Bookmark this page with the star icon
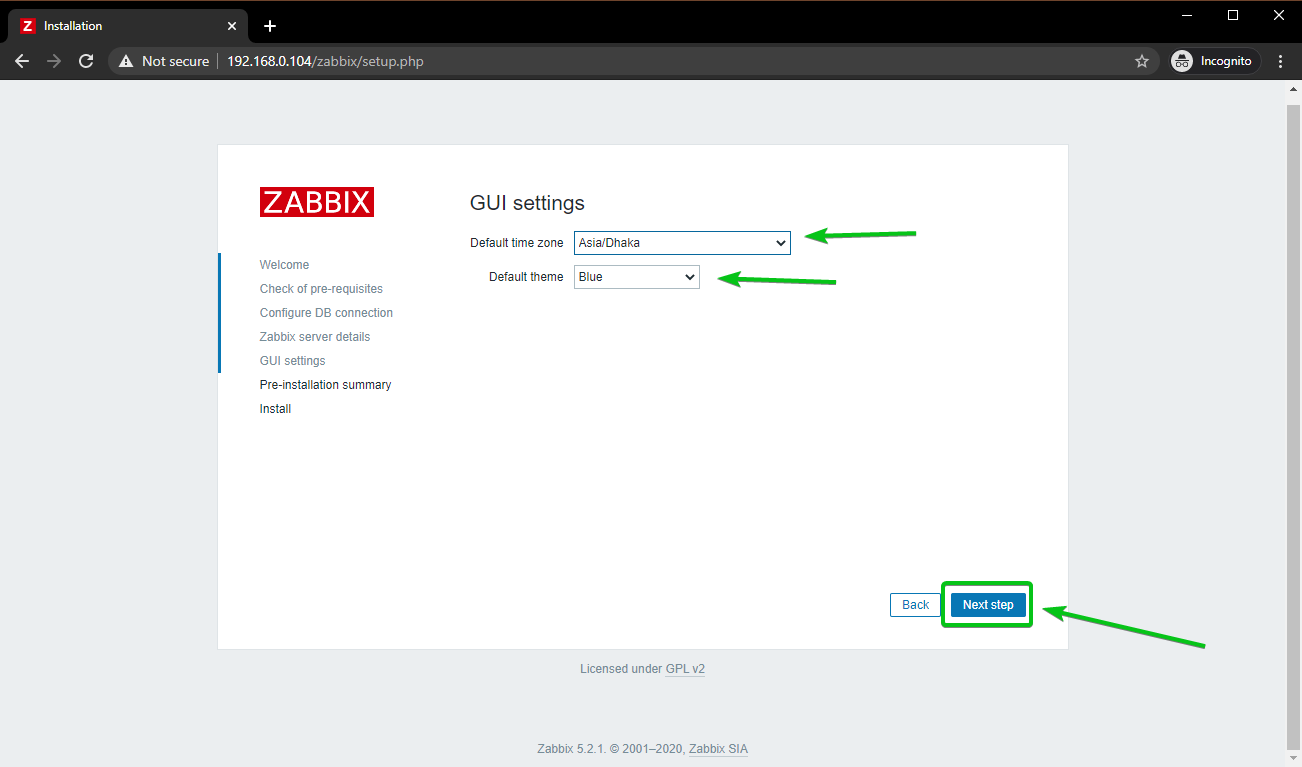The width and height of the screenshot is (1302, 767). tap(1142, 61)
